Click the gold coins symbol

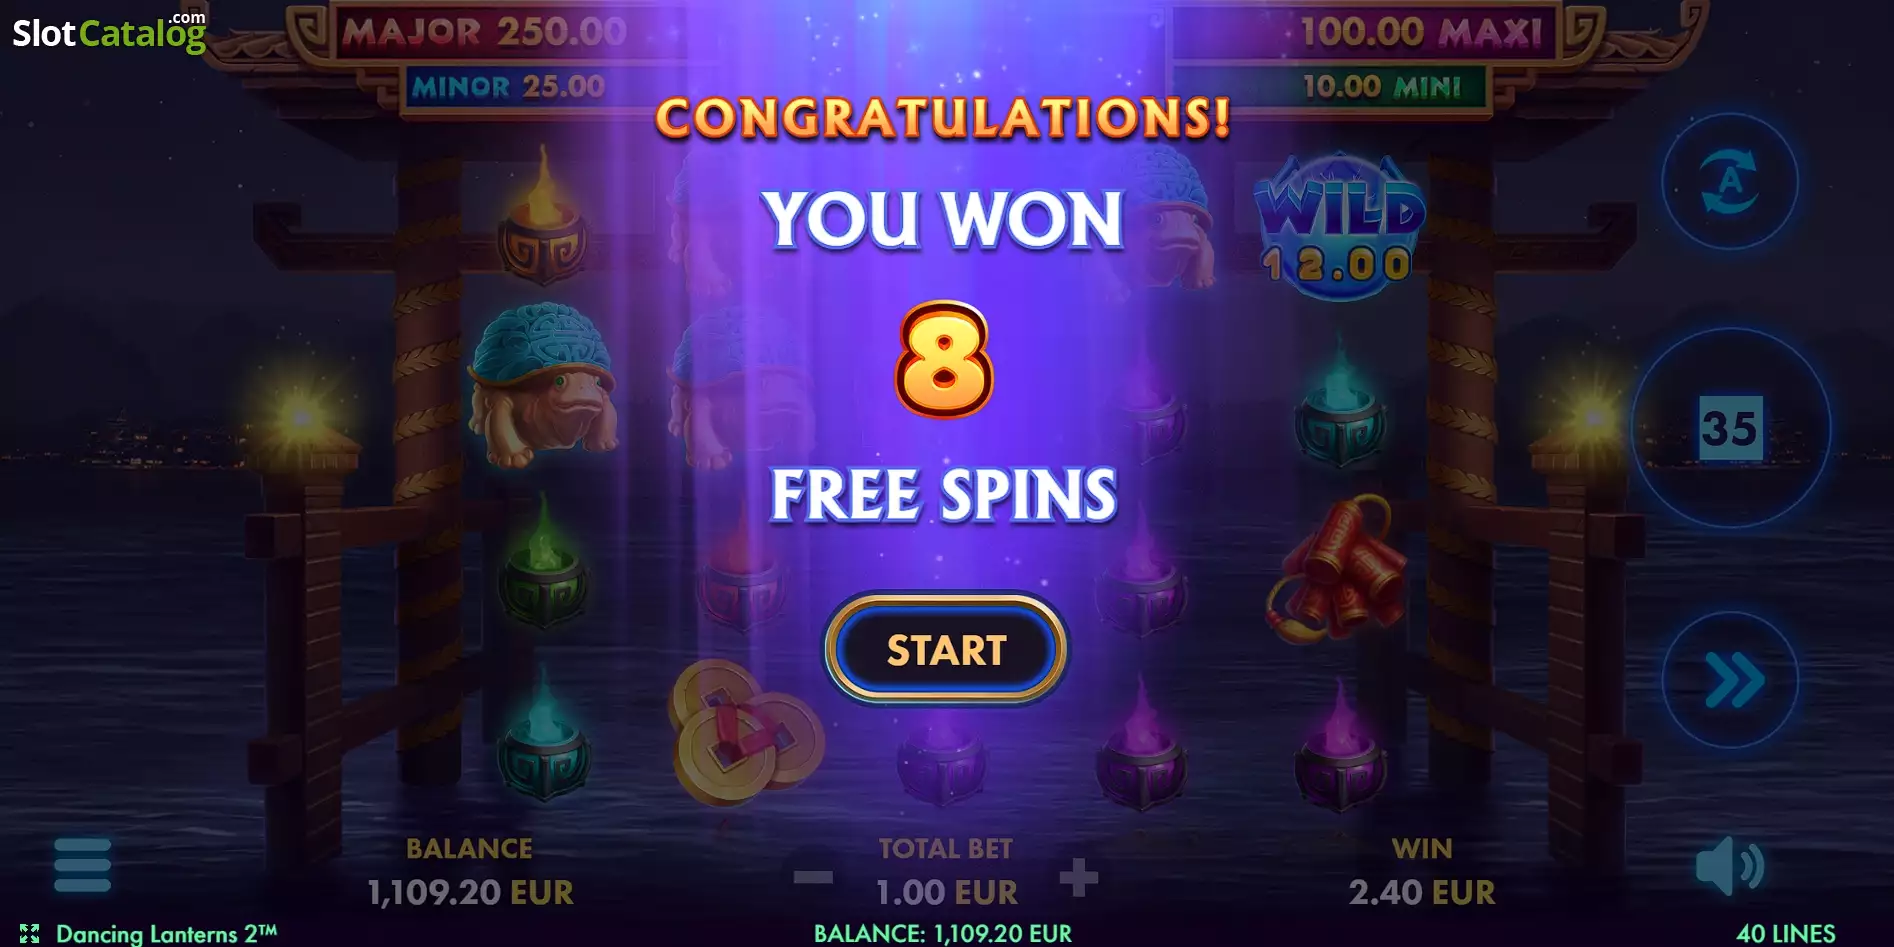tap(745, 731)
